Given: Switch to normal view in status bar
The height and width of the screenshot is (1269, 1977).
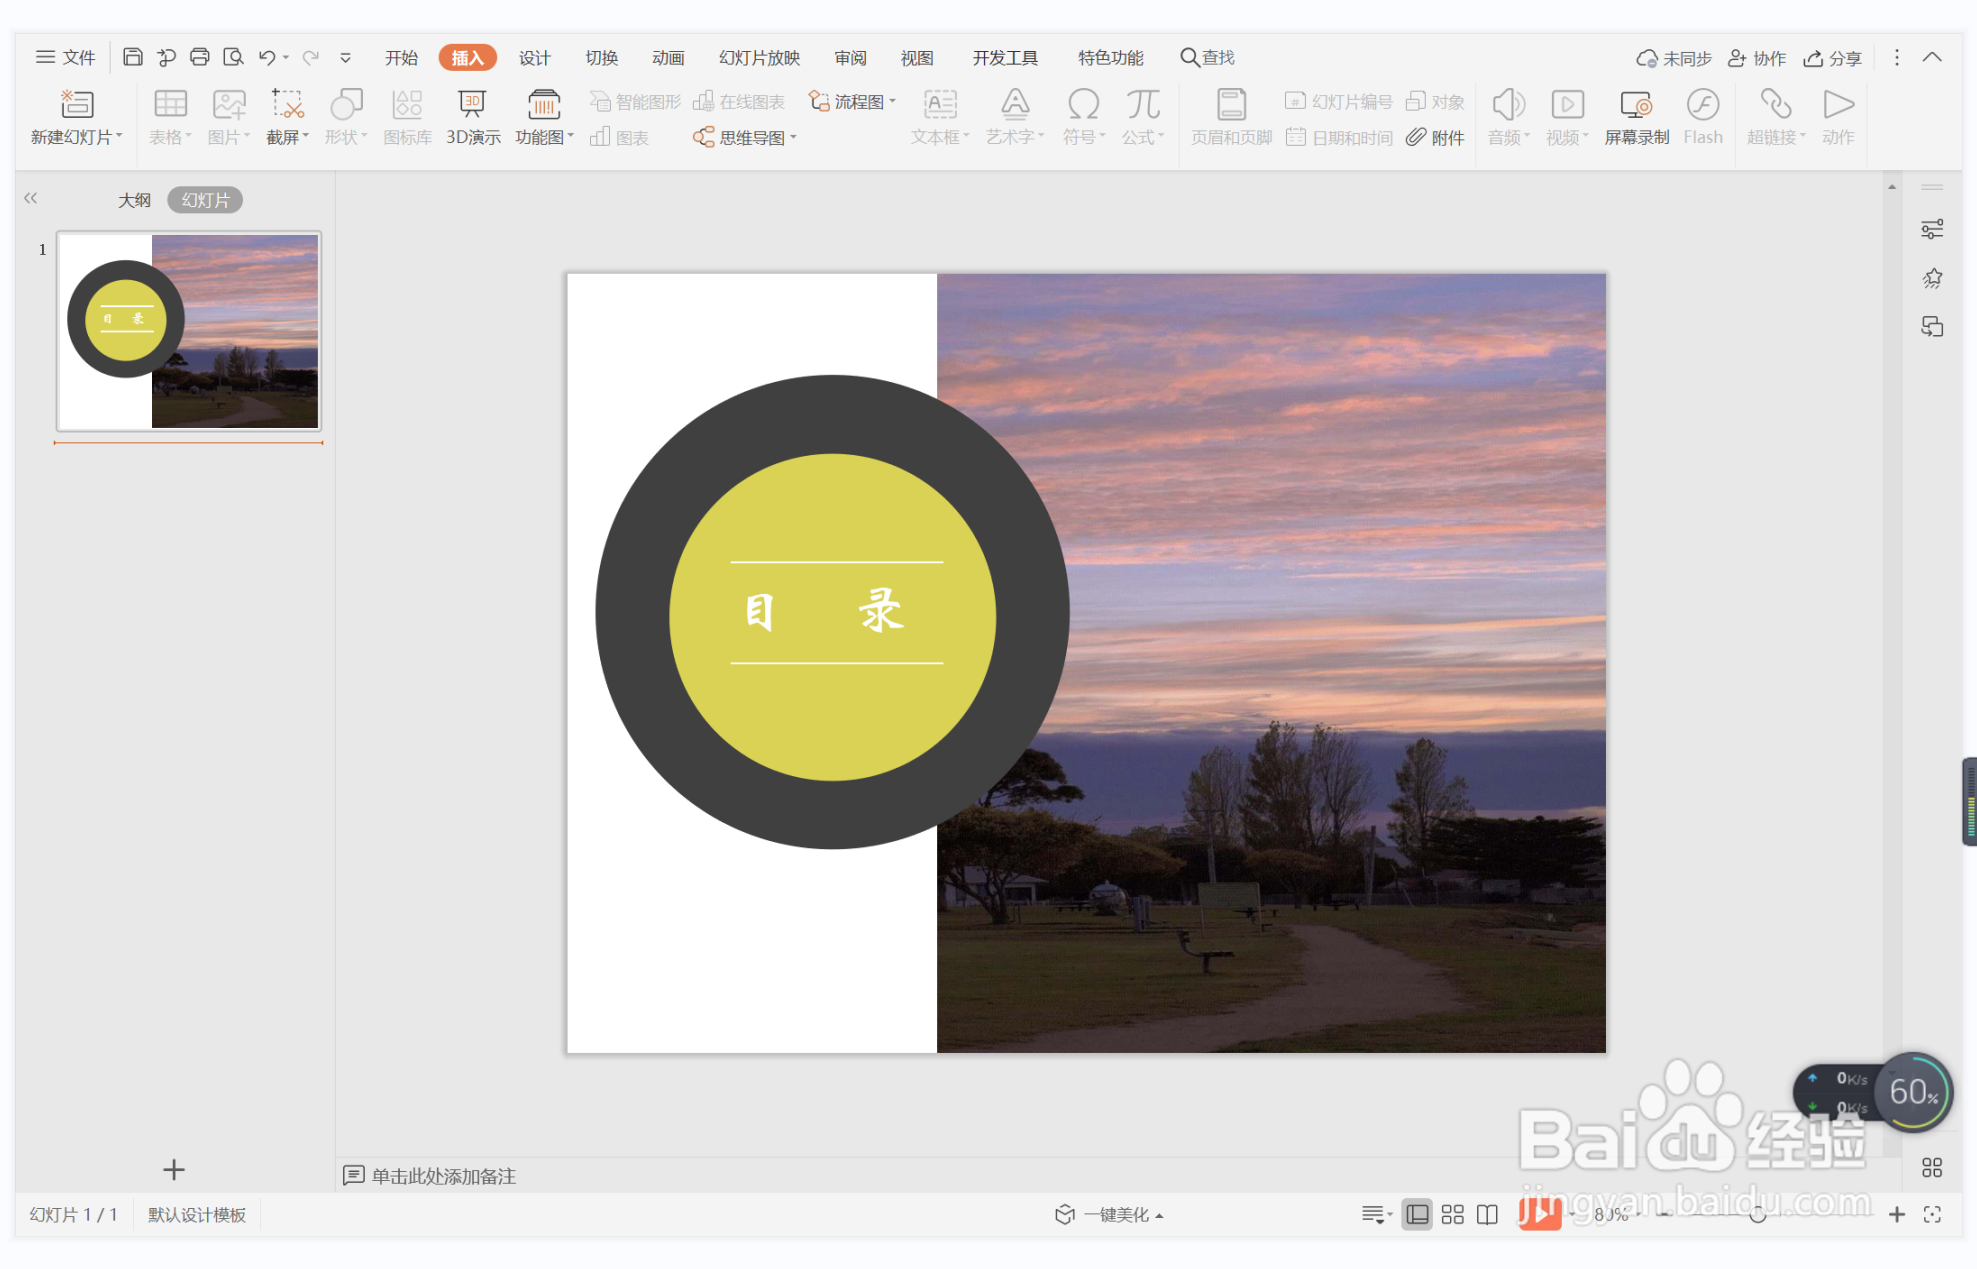Looking at the screenshot, I should click(1416, 1214).
